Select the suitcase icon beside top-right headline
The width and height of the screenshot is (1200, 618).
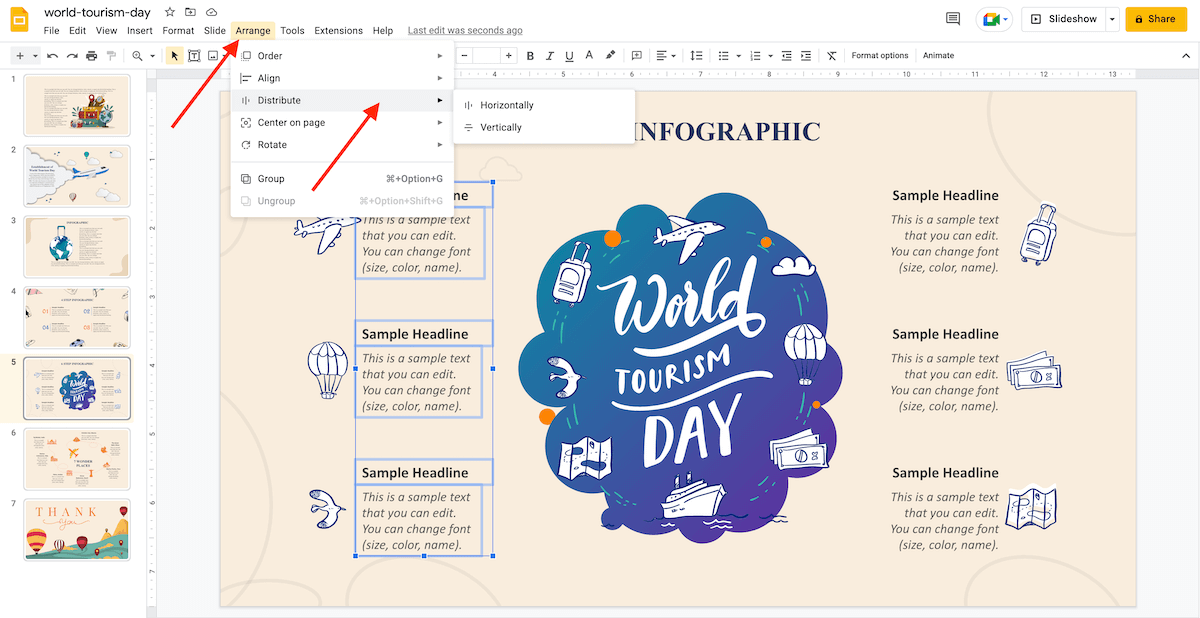(1038, 234)
